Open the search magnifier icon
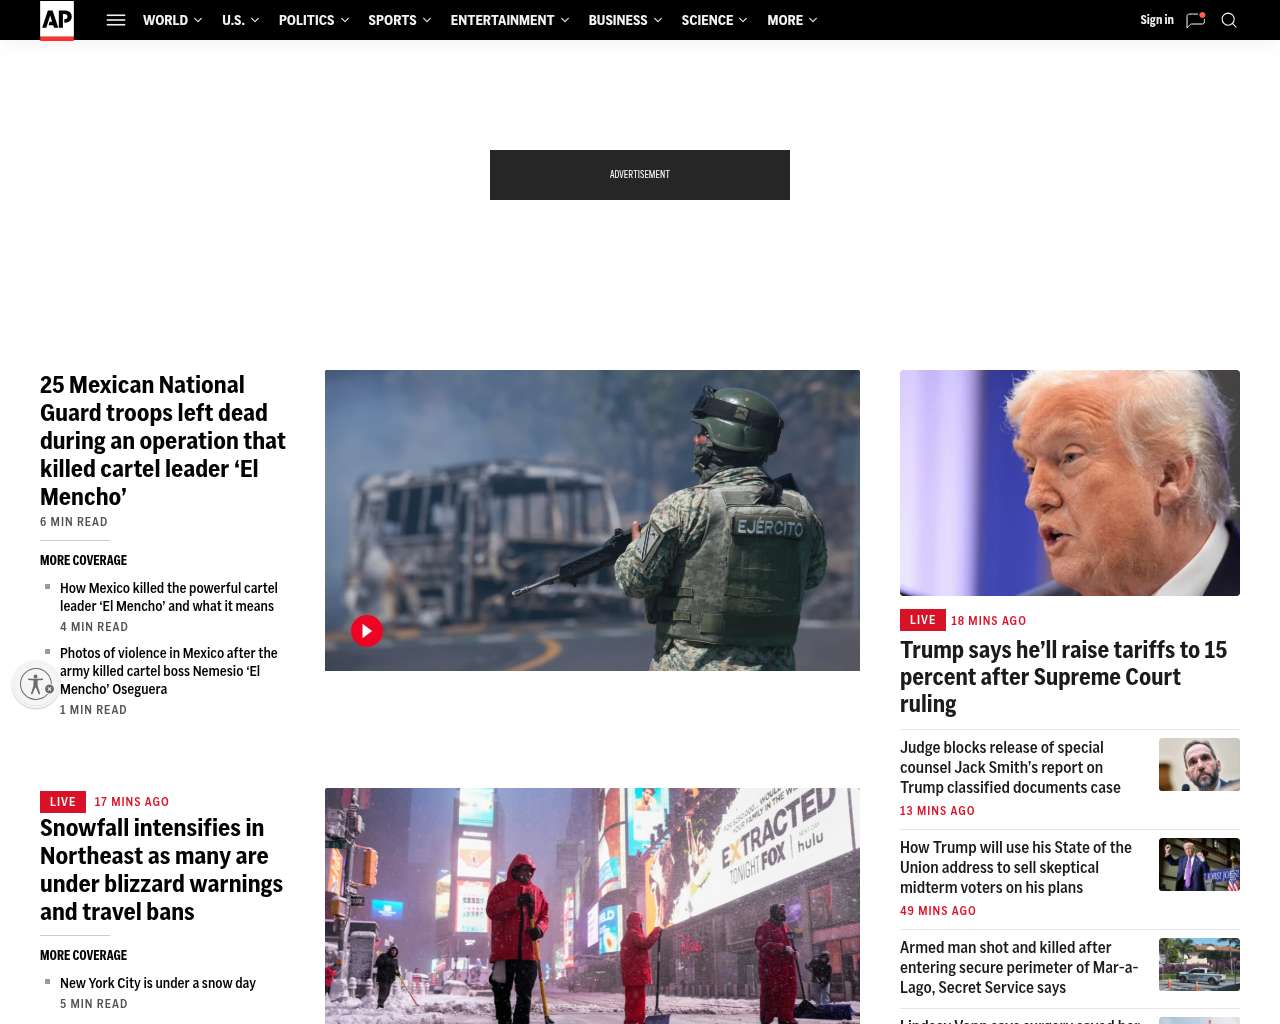 pyautogui.click(x=1229, y=20)
